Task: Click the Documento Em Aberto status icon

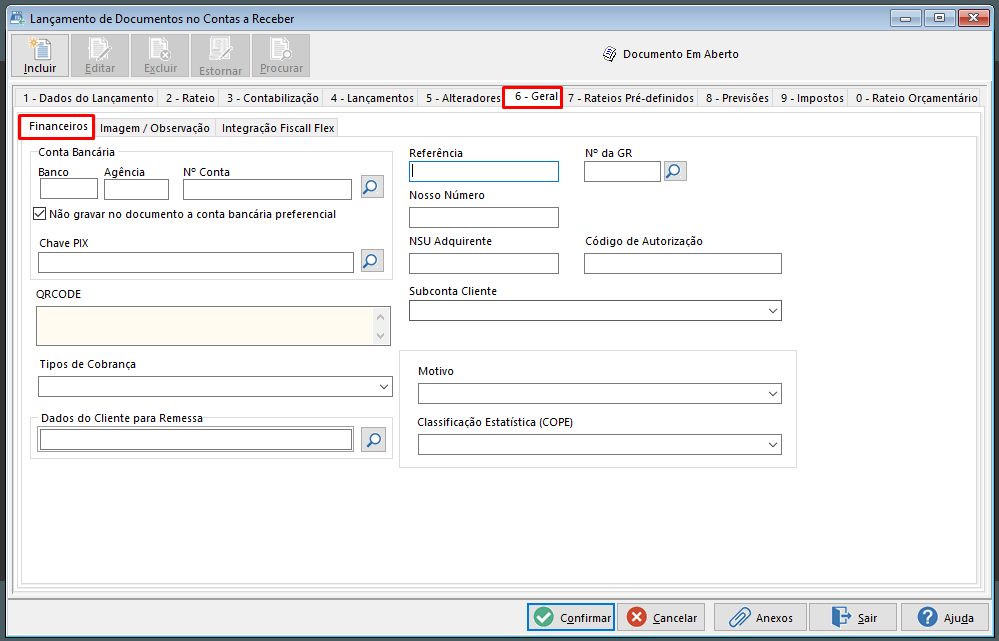Action: click(610, 54)
